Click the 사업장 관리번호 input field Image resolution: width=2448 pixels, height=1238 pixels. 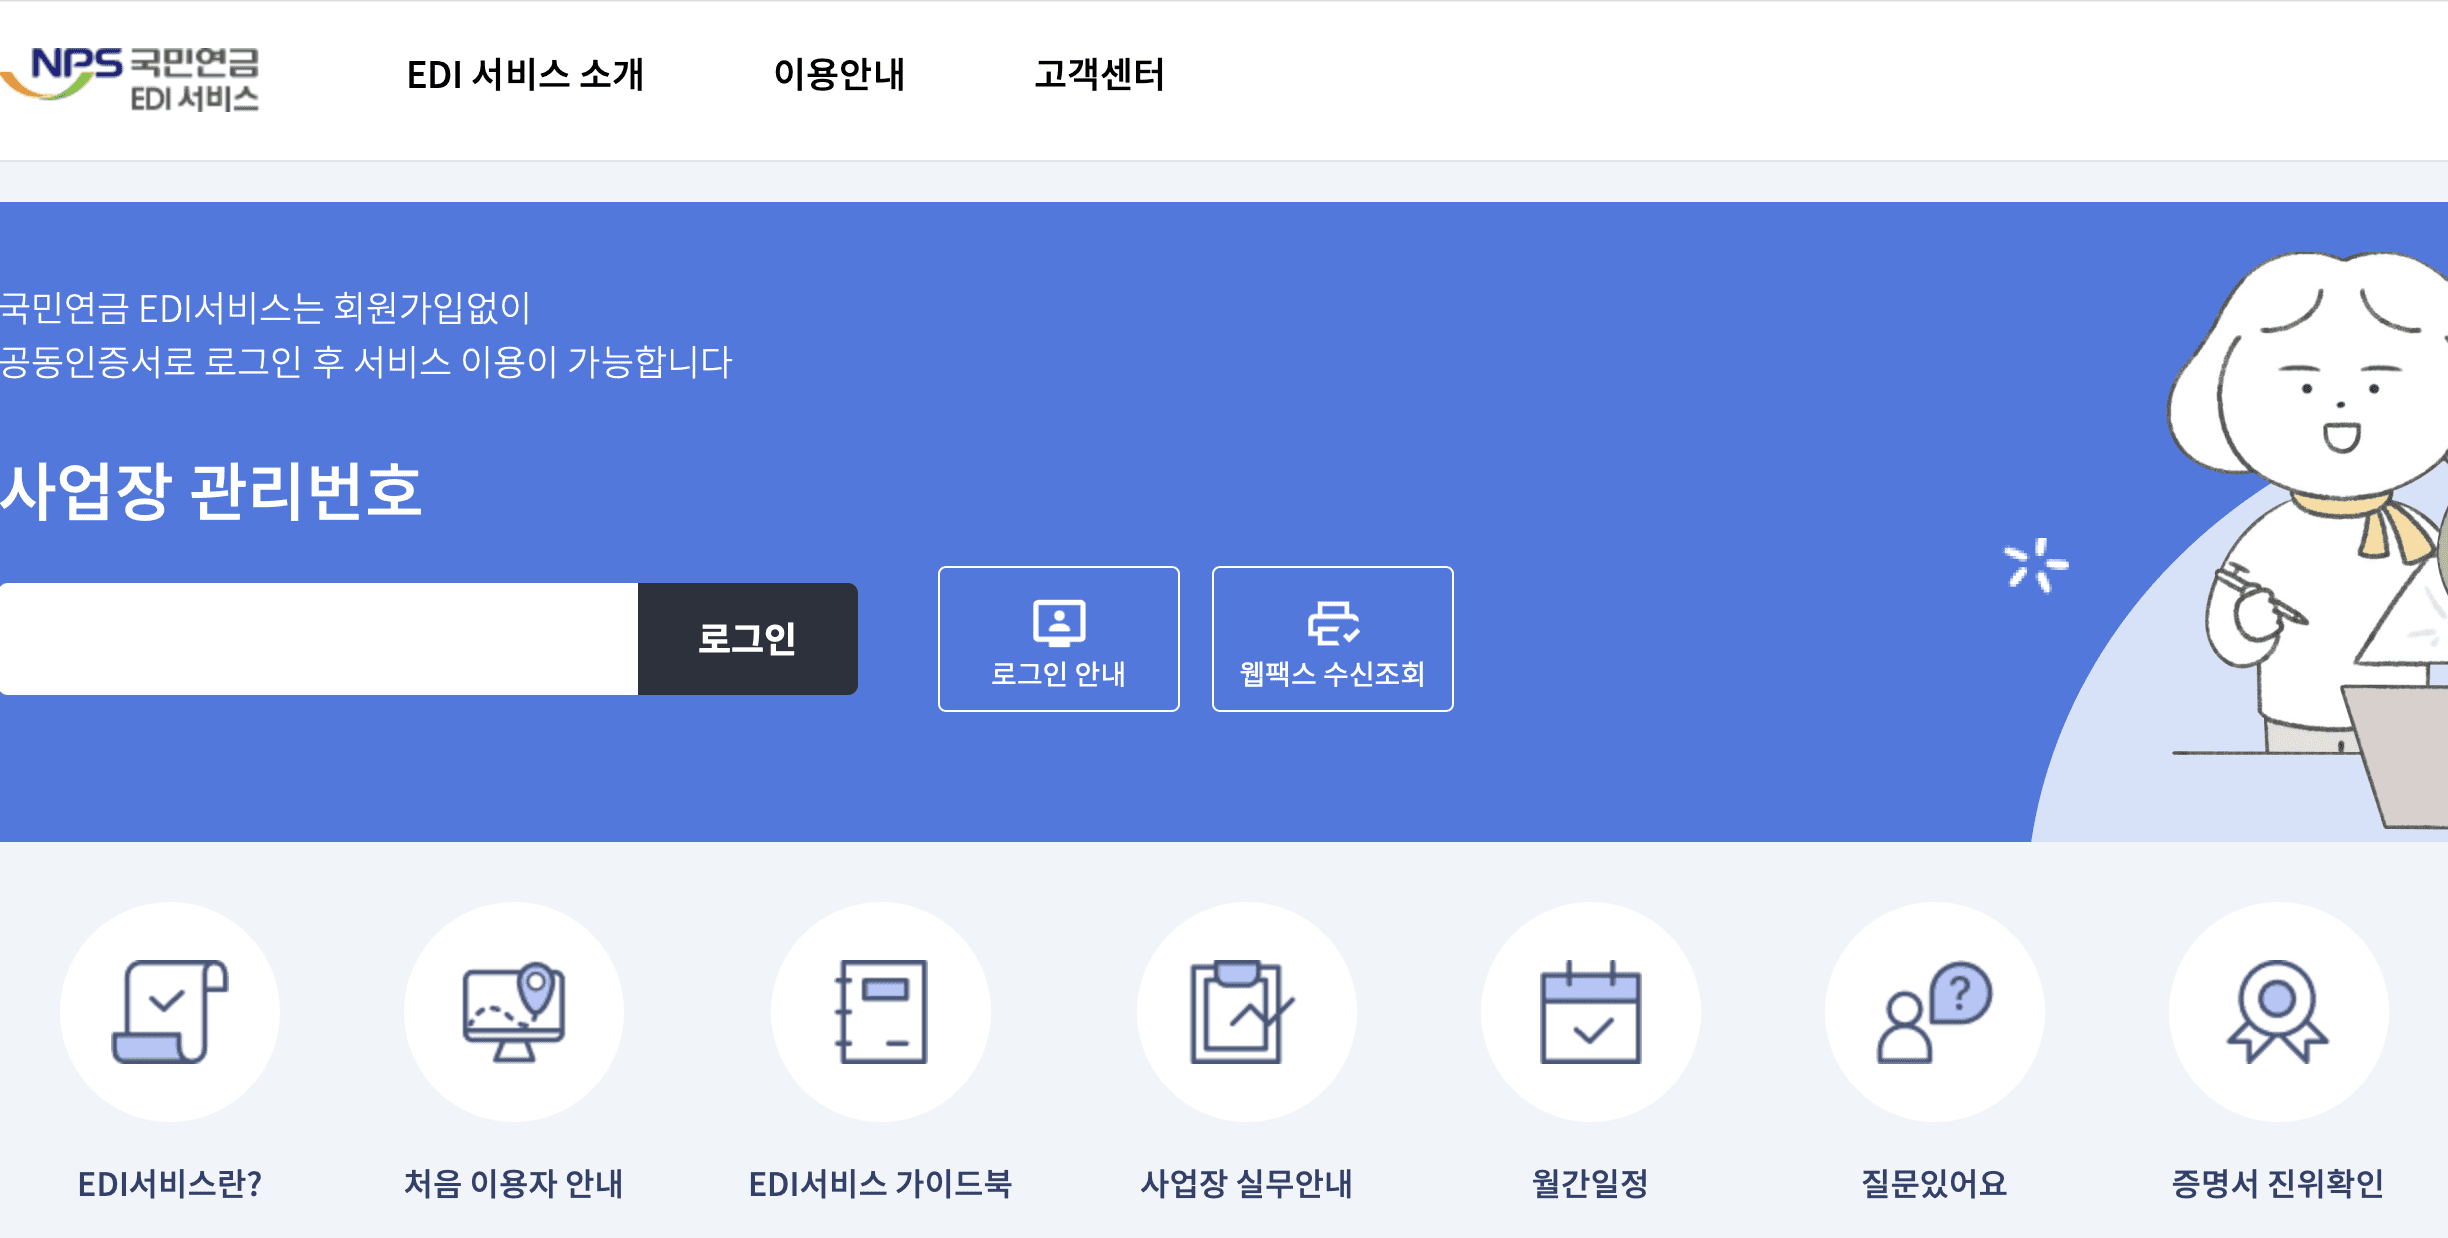(x=319, y=639)
